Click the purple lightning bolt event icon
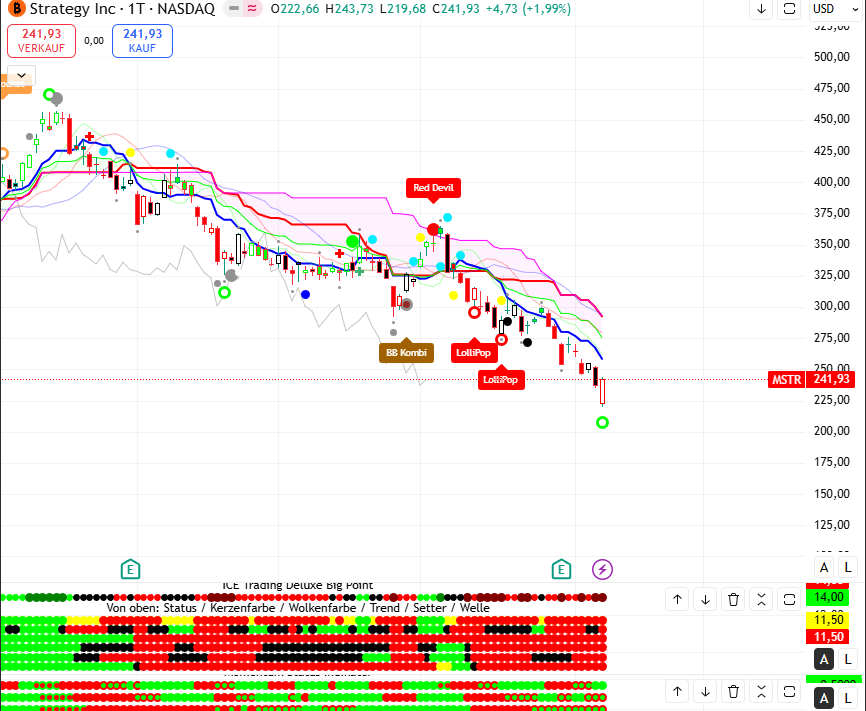 pyautogui.click(x=602, y=569)
